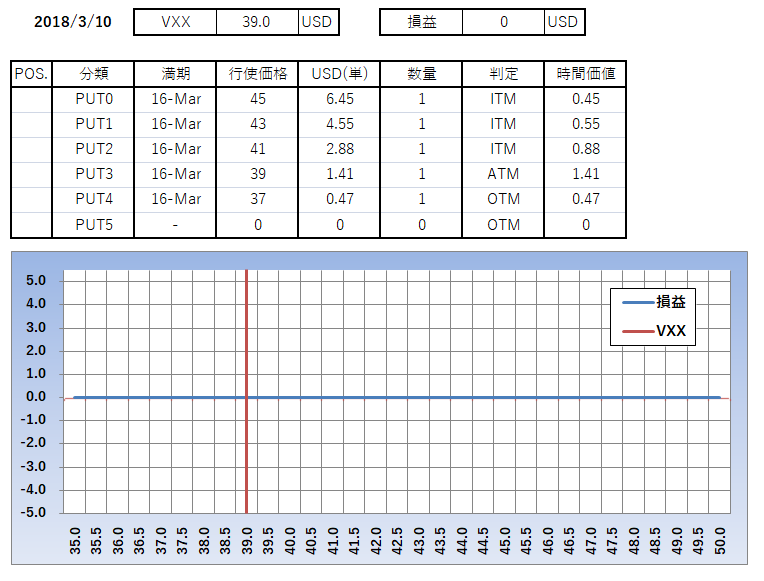Click strike price 39 cell

[x=257, y=174]
